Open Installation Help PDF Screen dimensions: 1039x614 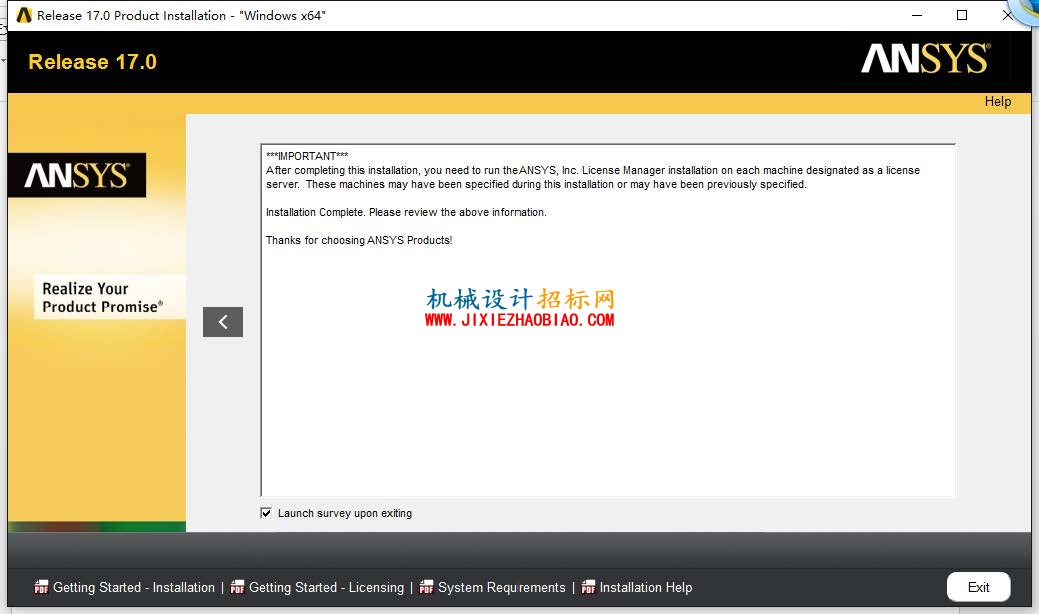point(645,588)
